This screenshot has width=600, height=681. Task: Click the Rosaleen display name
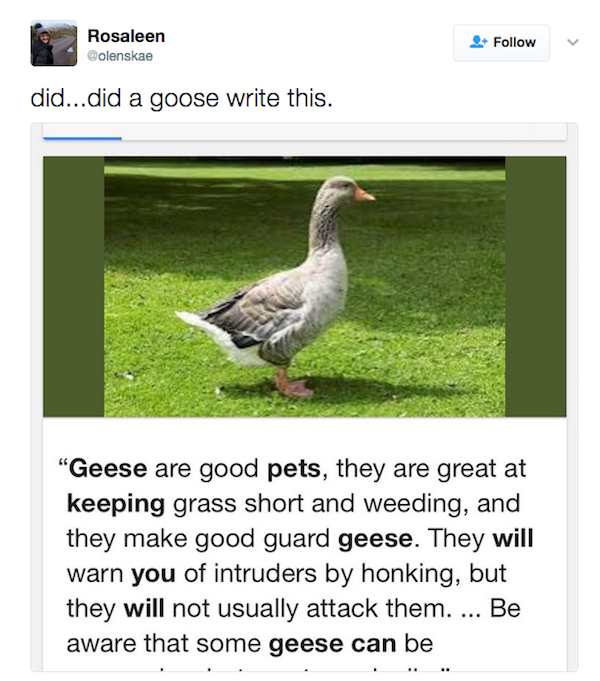126,36
